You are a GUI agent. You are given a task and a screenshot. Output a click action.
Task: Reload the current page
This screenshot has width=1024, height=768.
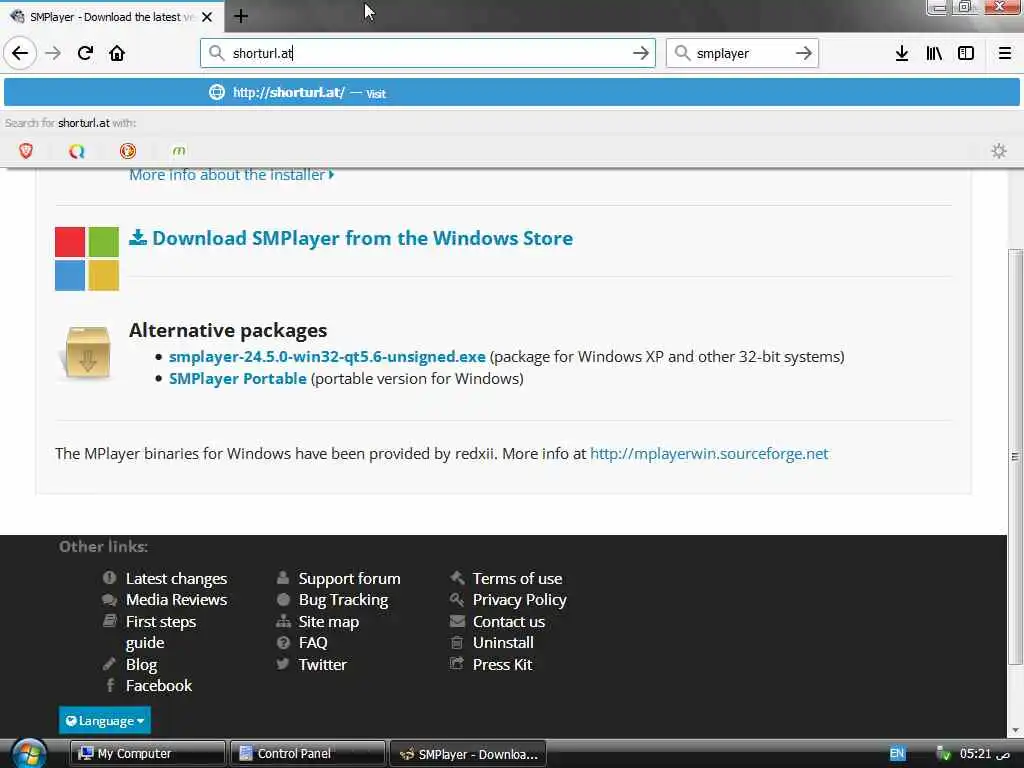click(x=85, y=53)
